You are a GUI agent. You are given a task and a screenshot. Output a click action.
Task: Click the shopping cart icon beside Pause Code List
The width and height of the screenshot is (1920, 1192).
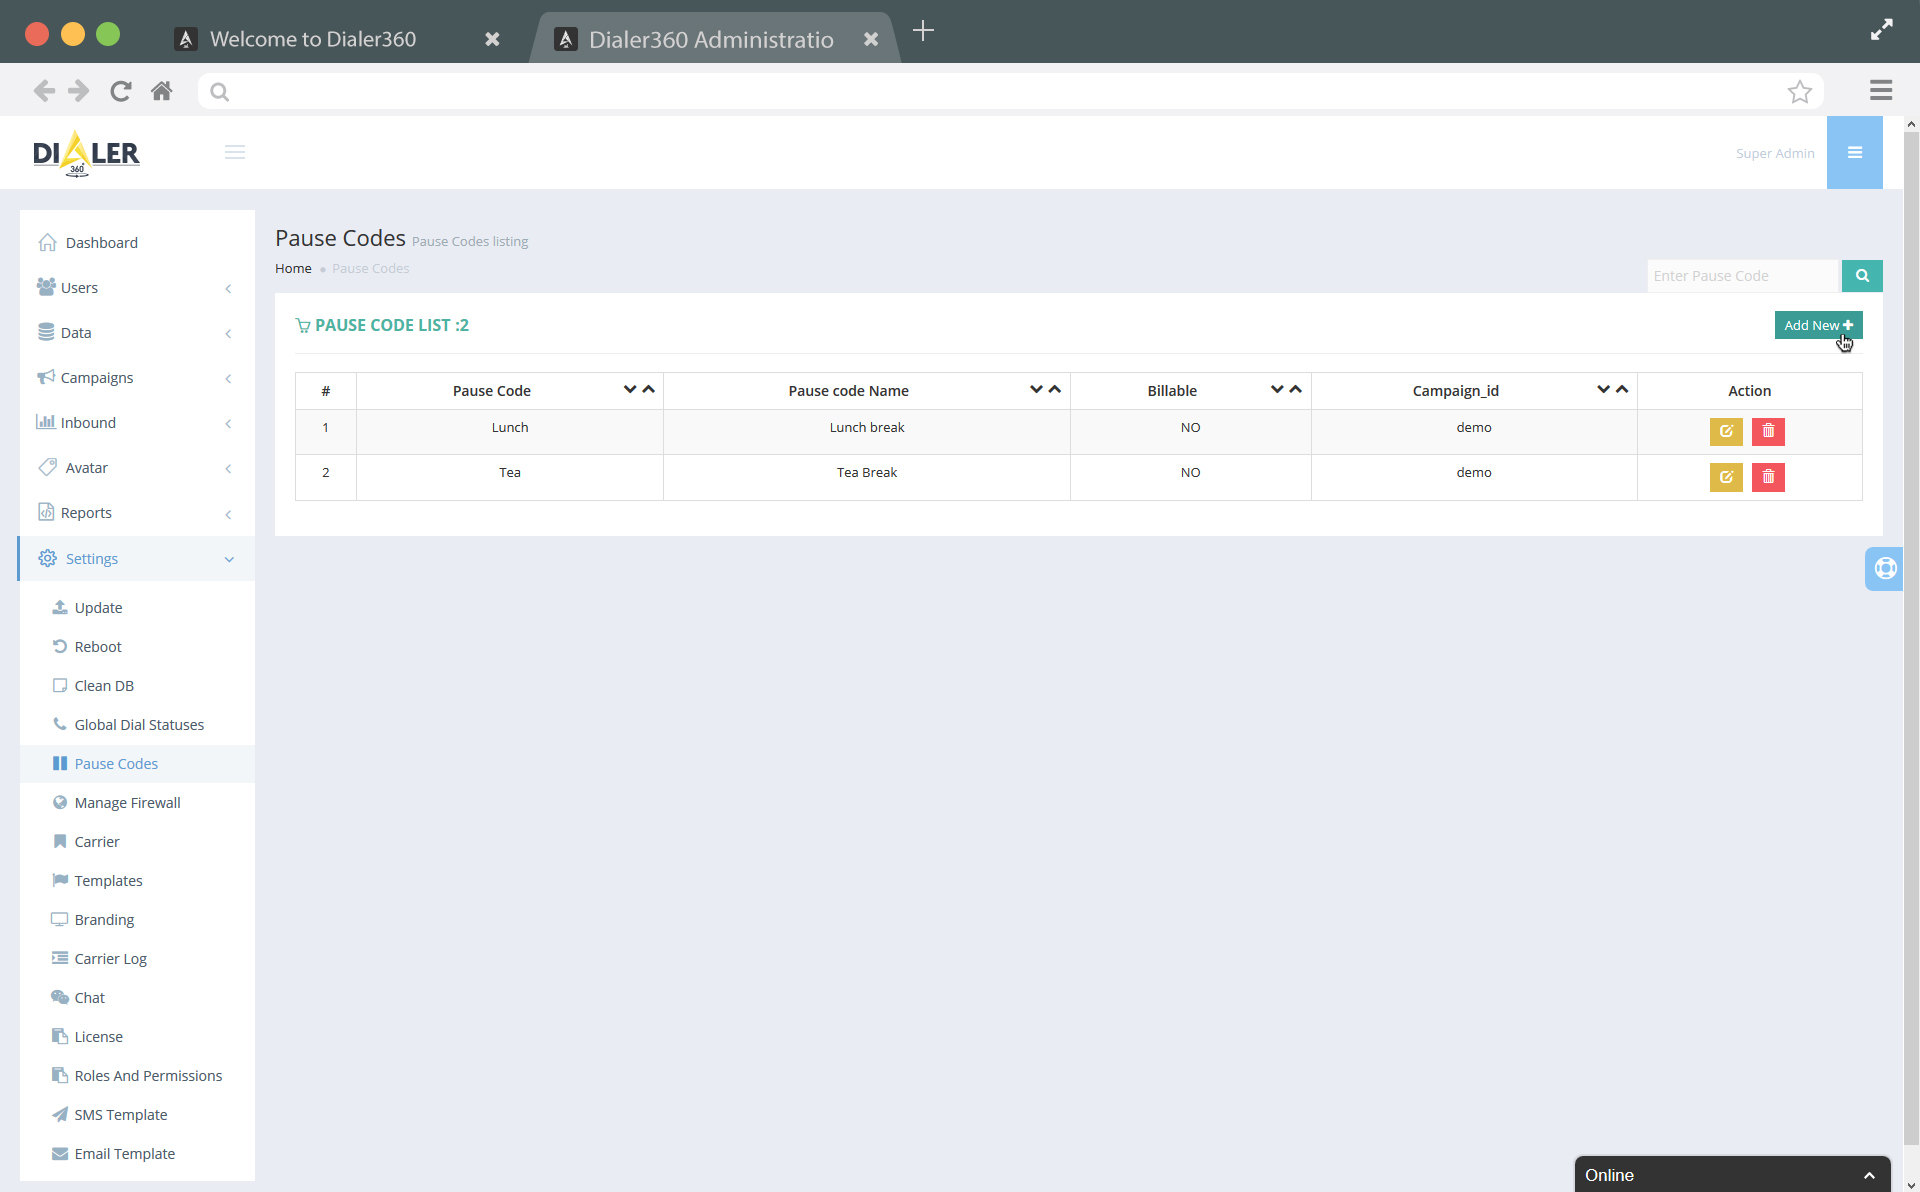(x=302, y=325)
